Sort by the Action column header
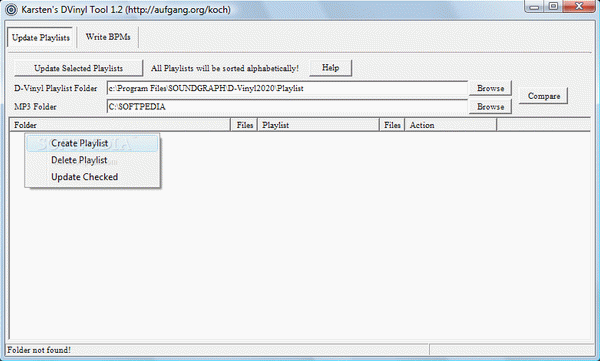 pos(451,125)
